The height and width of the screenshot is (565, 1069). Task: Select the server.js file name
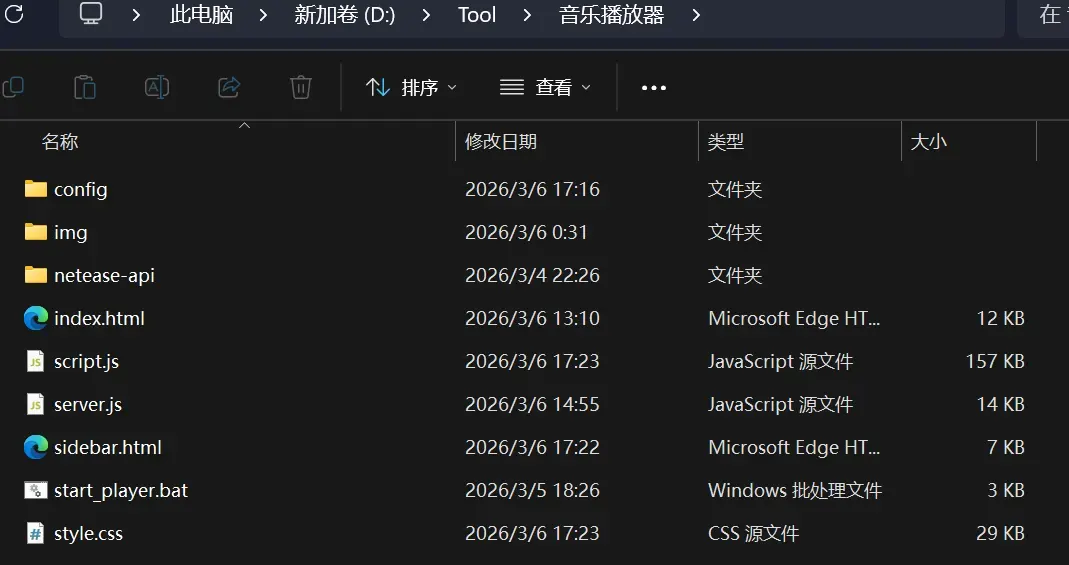[x=88, y=404]
